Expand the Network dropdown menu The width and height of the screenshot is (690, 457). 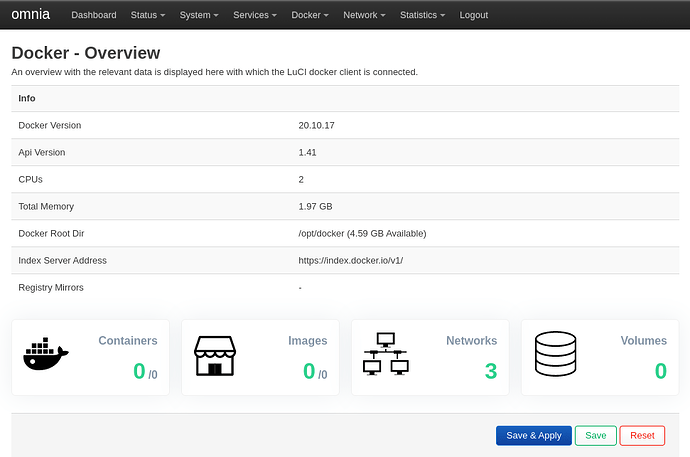pyautogui.click(x=364, y=15)
